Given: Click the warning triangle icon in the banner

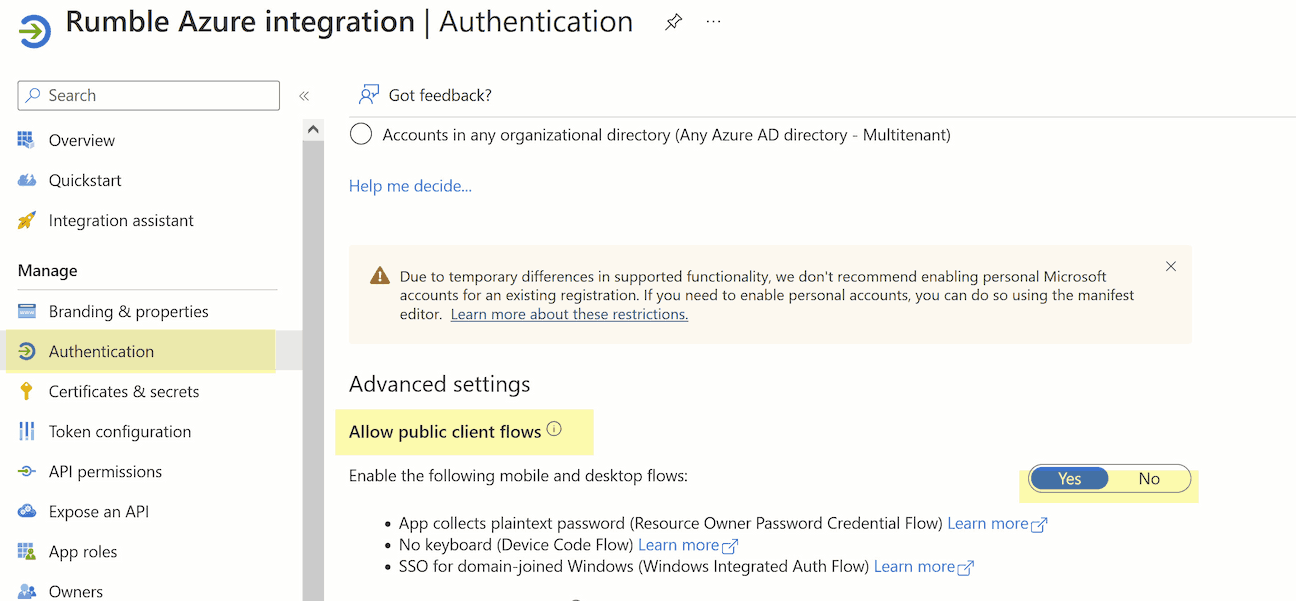Looking at the screenshot, I should coord(380,276).
